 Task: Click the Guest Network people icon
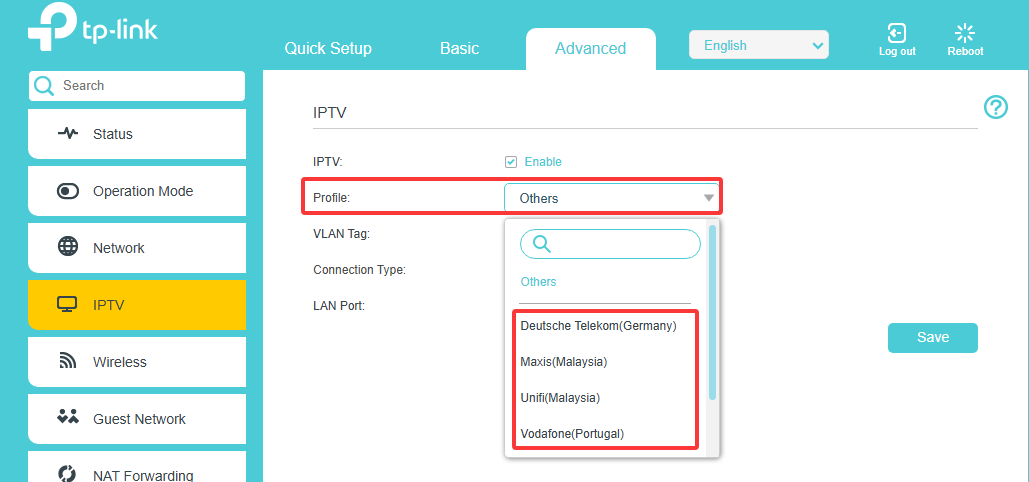[68, 416]
